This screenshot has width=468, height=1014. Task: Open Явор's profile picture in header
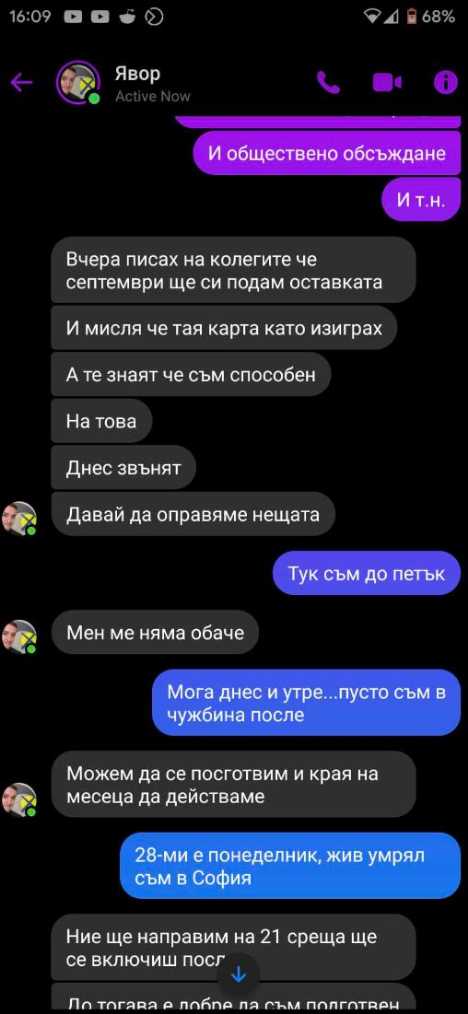(x=78, y=82)
